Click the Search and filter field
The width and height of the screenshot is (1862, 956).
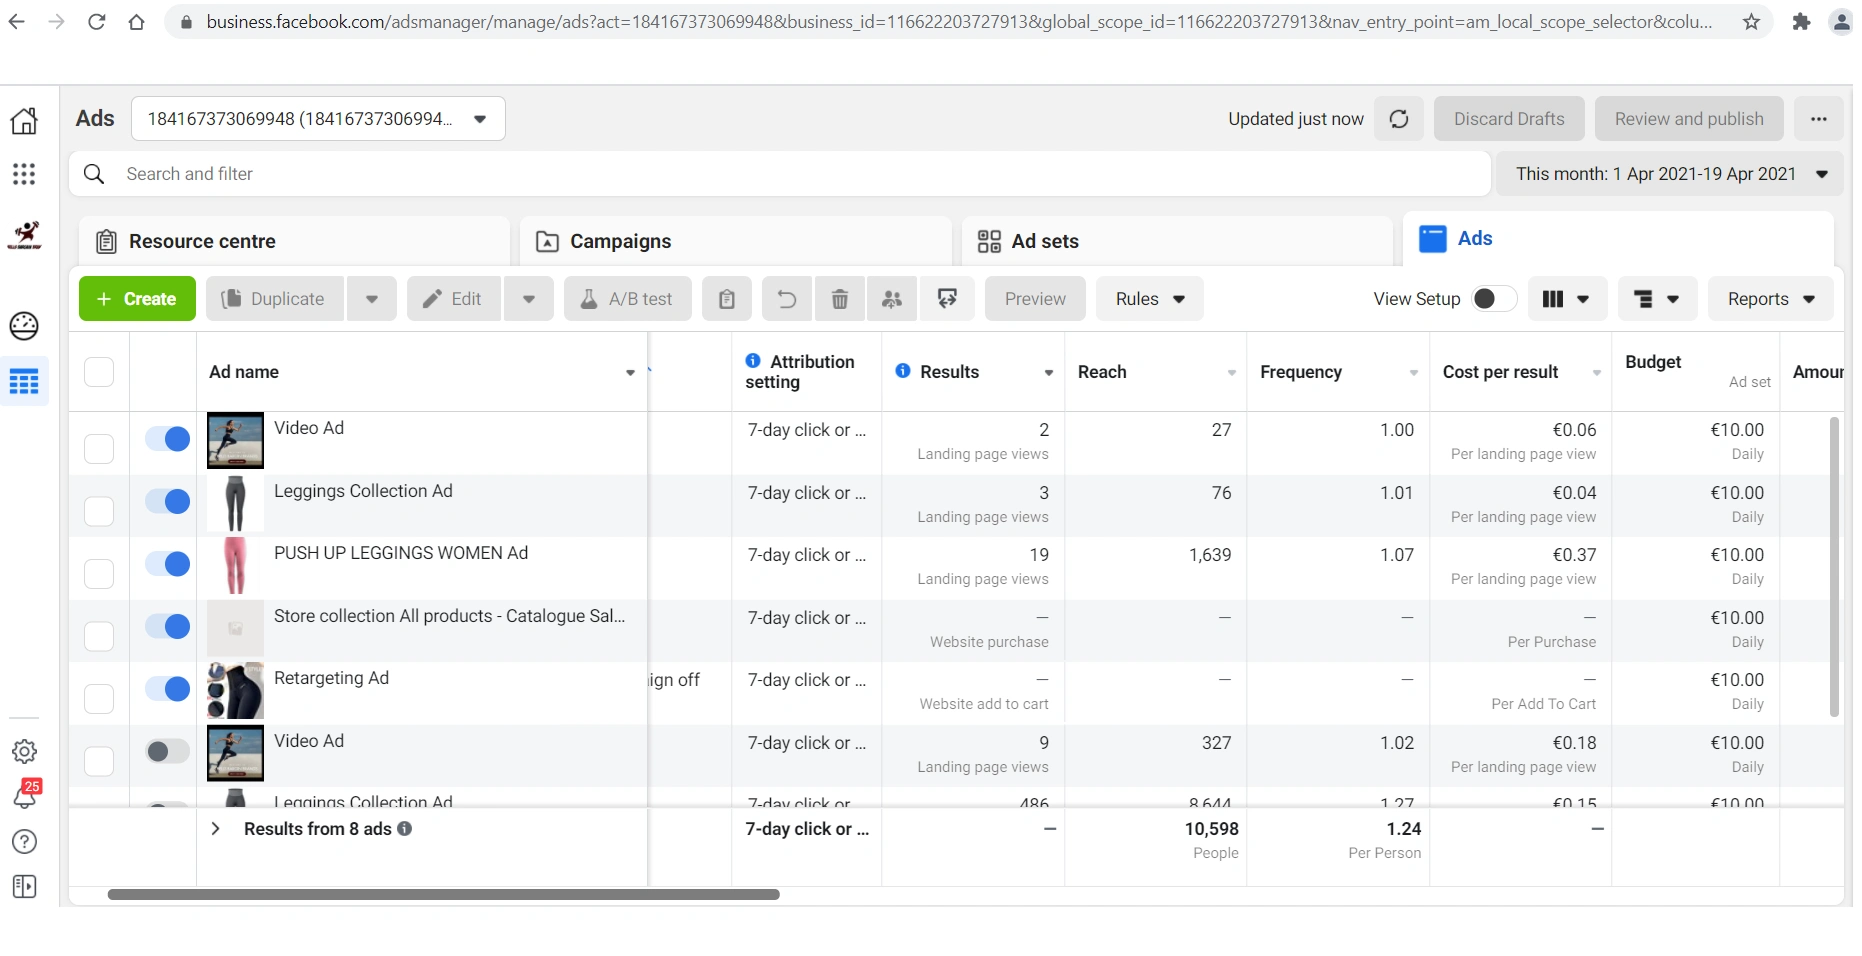780,174
